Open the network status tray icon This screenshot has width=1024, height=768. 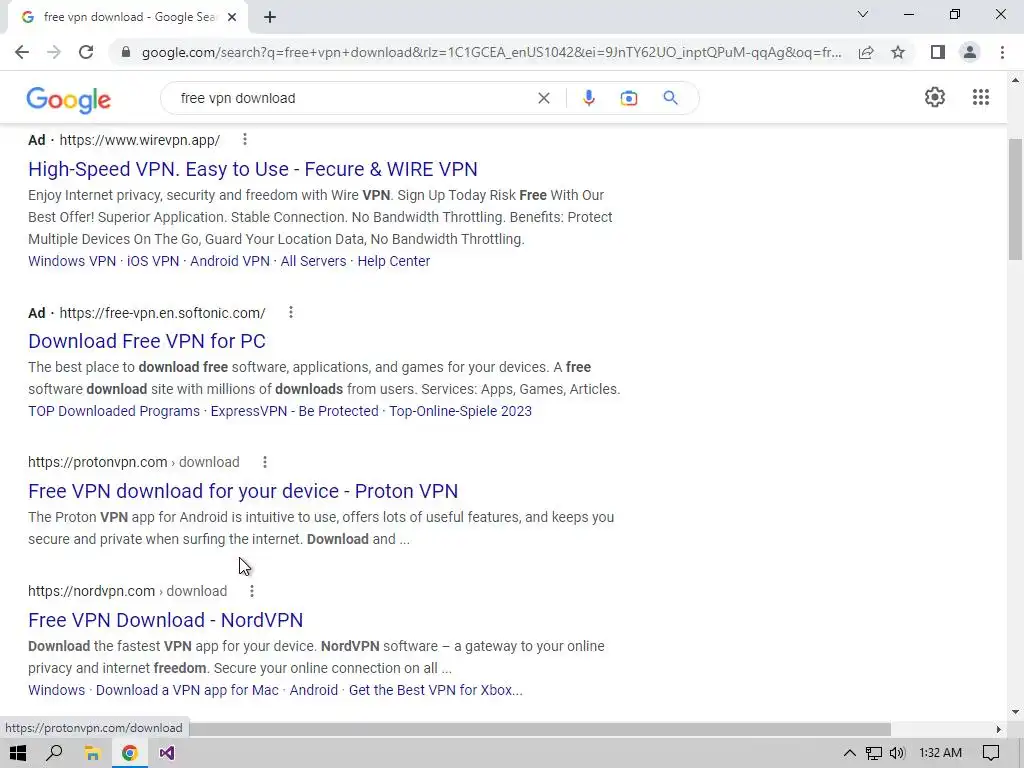(x=873, y=753)
